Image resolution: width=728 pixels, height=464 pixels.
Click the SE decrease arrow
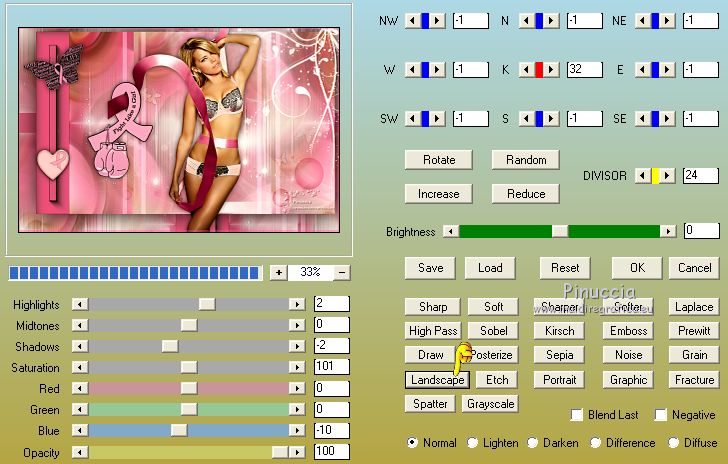(x=643, y=119)
